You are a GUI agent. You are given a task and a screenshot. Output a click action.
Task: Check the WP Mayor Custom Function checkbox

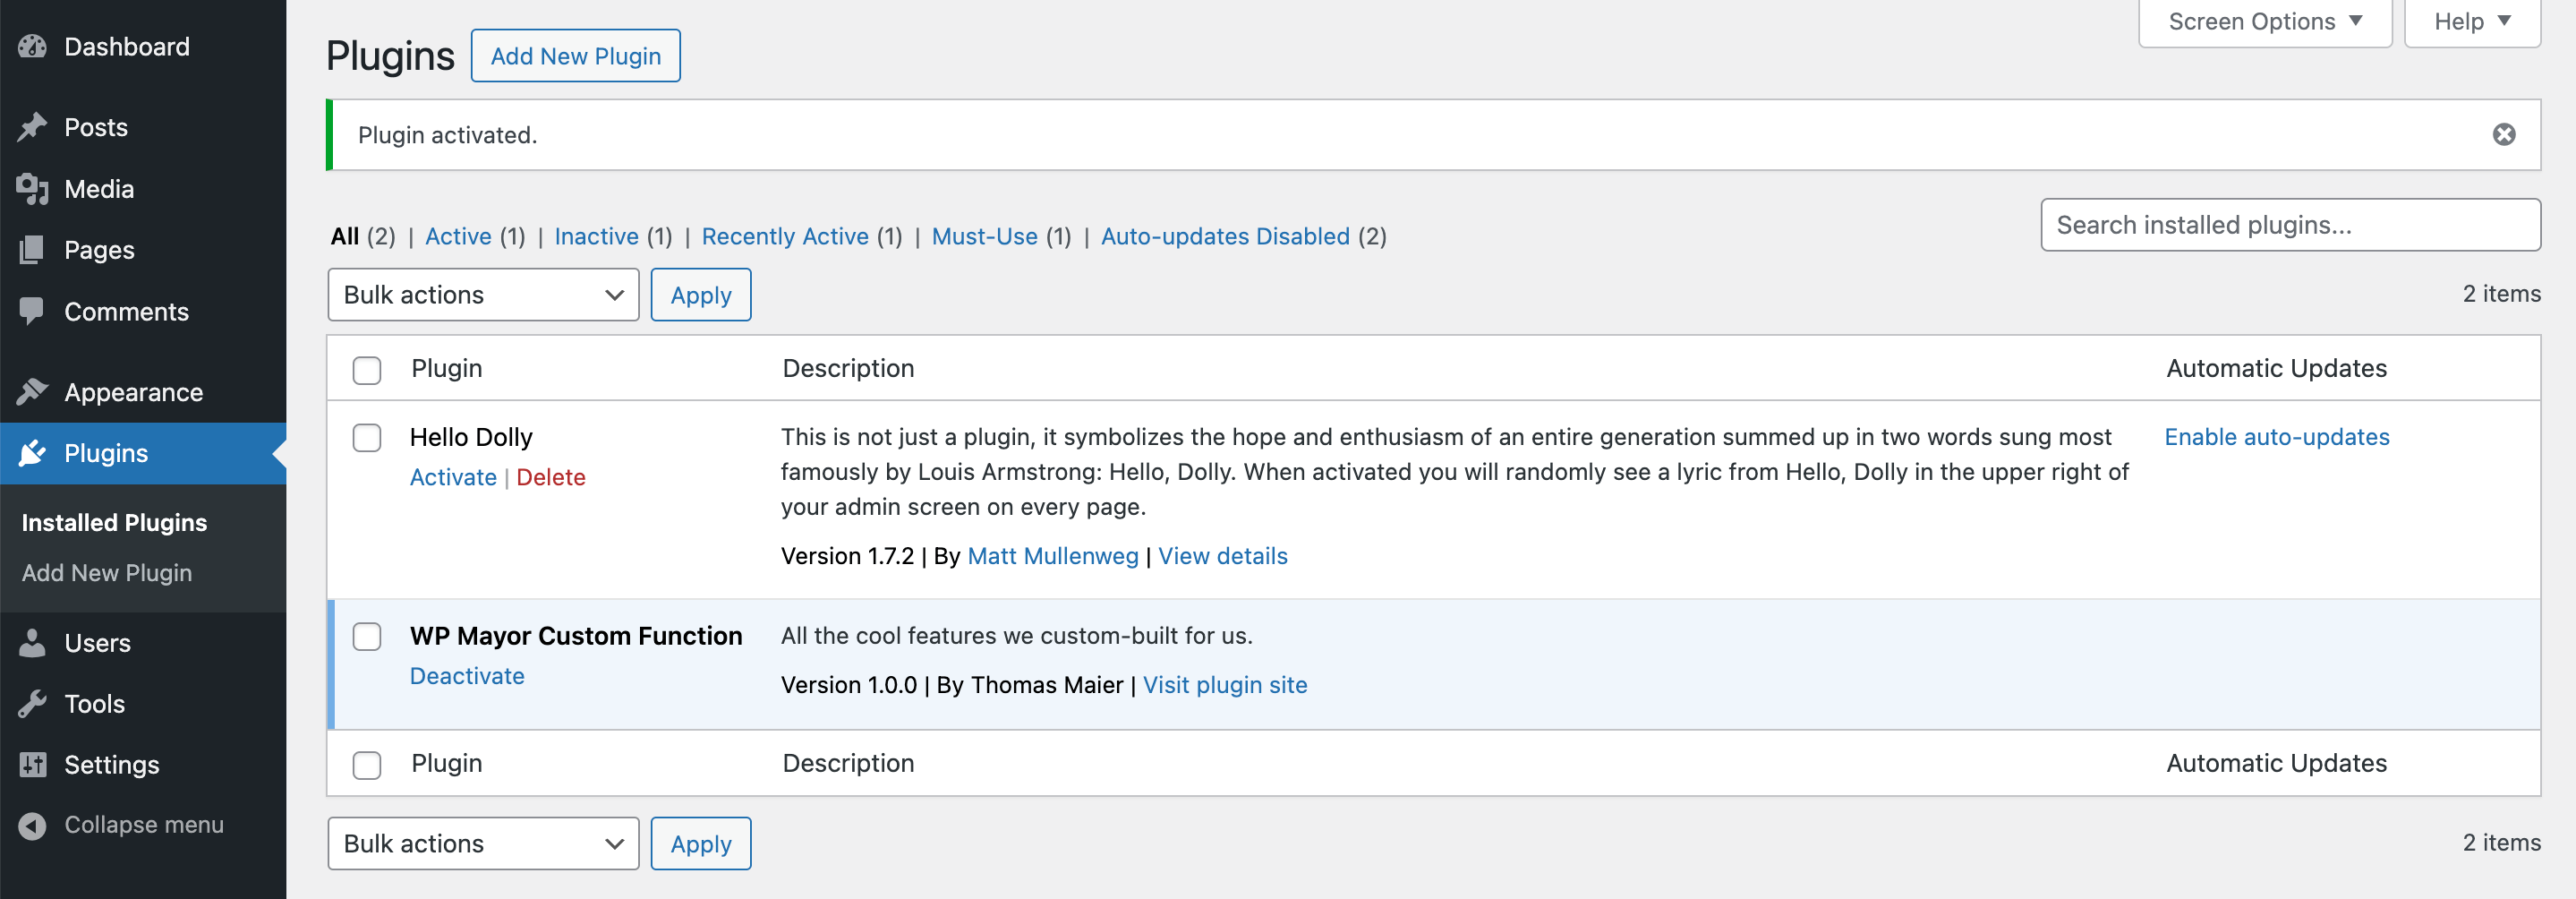[367, 637]
